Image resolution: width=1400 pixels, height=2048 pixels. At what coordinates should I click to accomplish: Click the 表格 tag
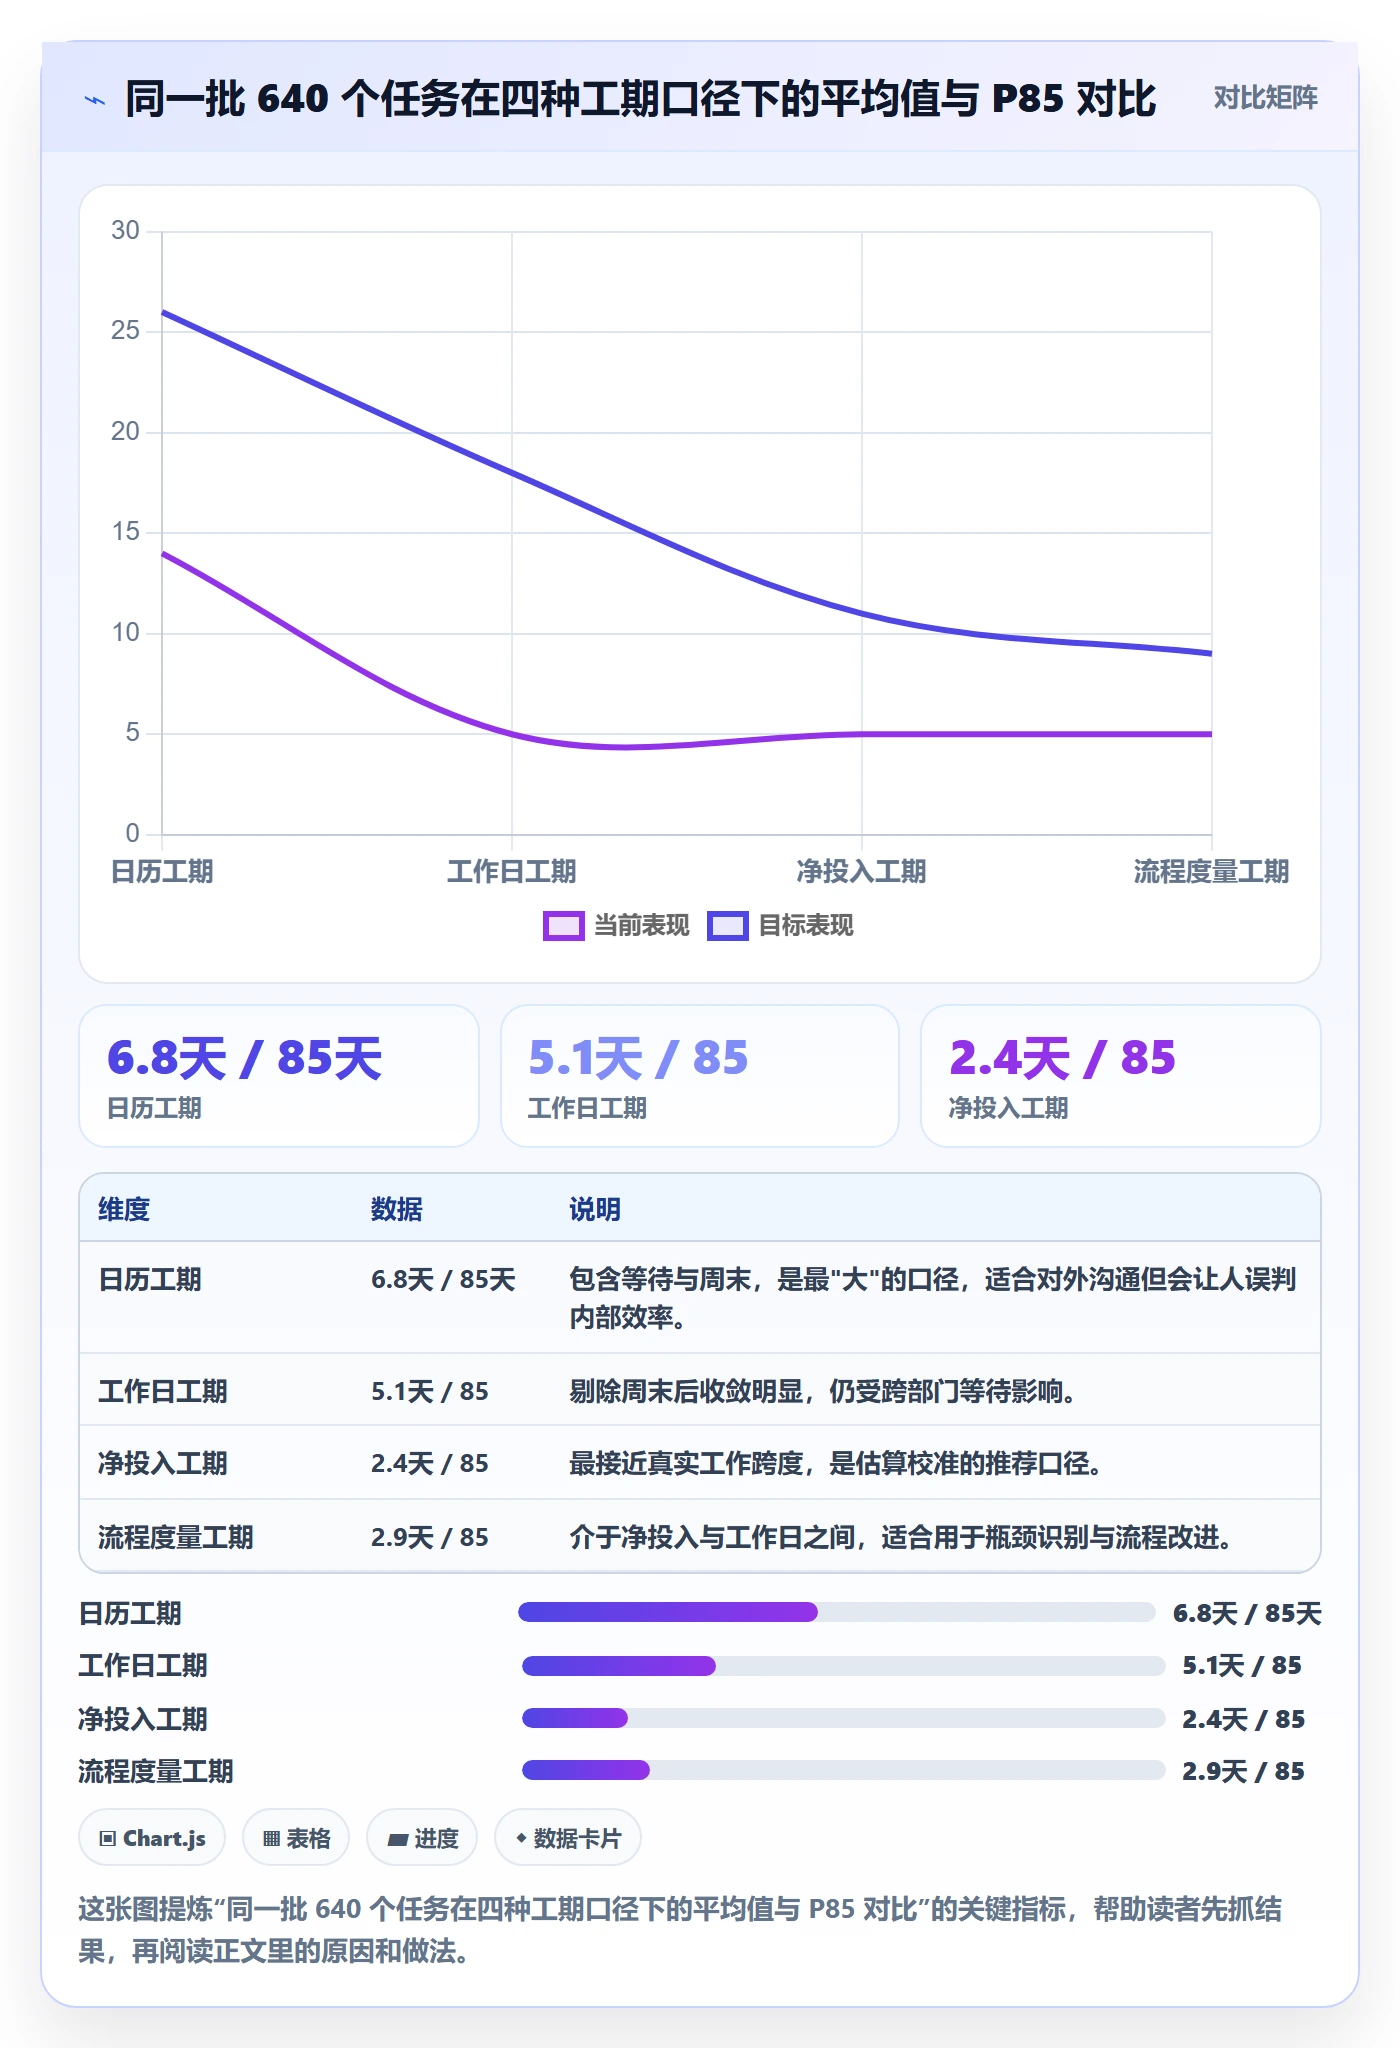click(x=296, y=1838)
